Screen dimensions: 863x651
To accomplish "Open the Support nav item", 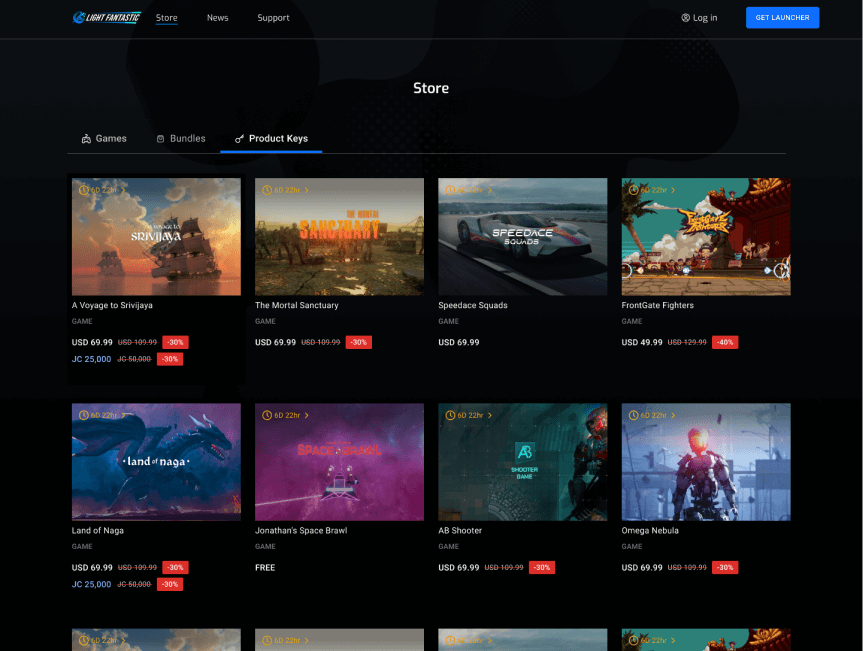I will 273,18.
